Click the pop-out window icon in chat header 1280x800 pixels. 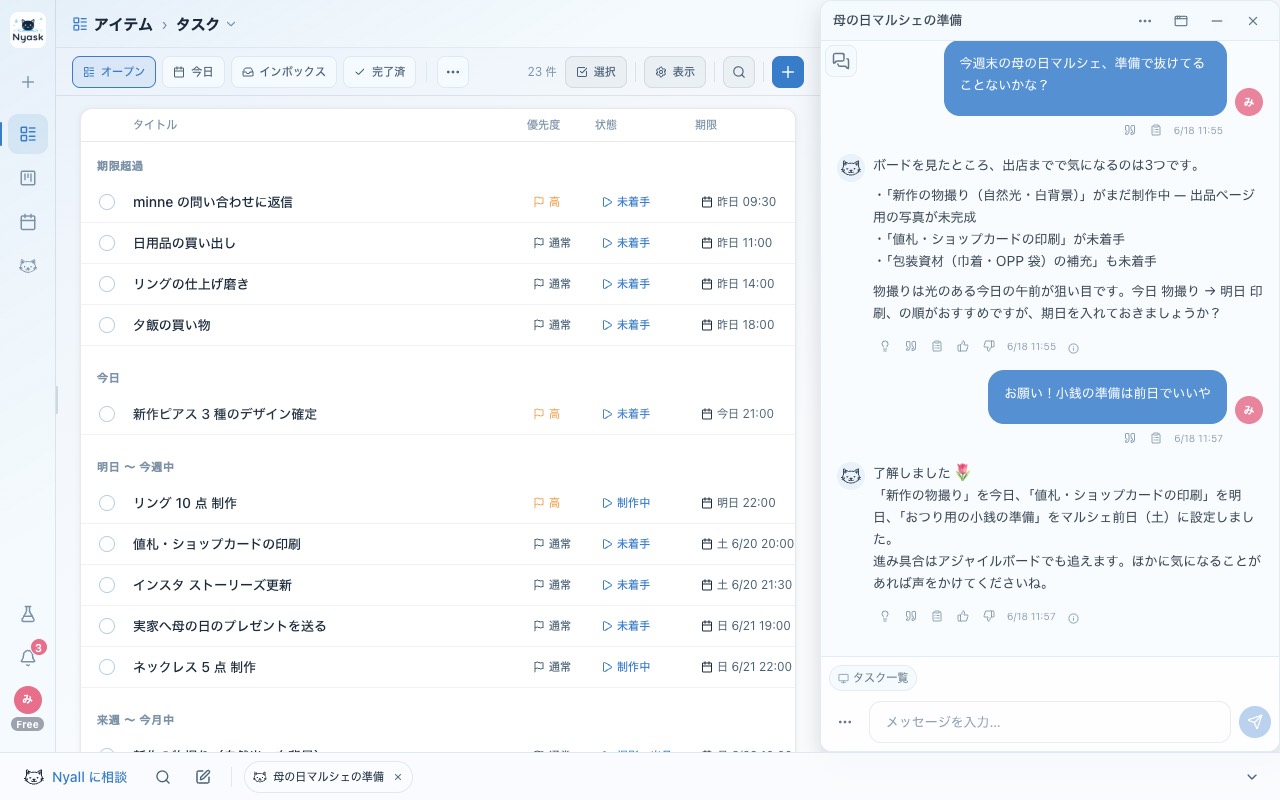[1181, 21]
